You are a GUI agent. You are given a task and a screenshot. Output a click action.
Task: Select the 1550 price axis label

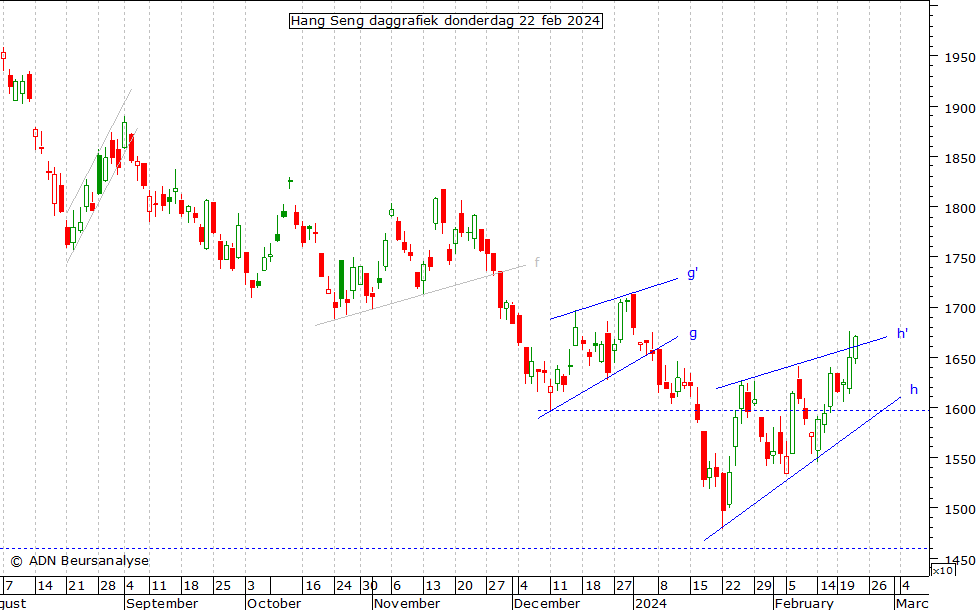click(x=959, y=459)
